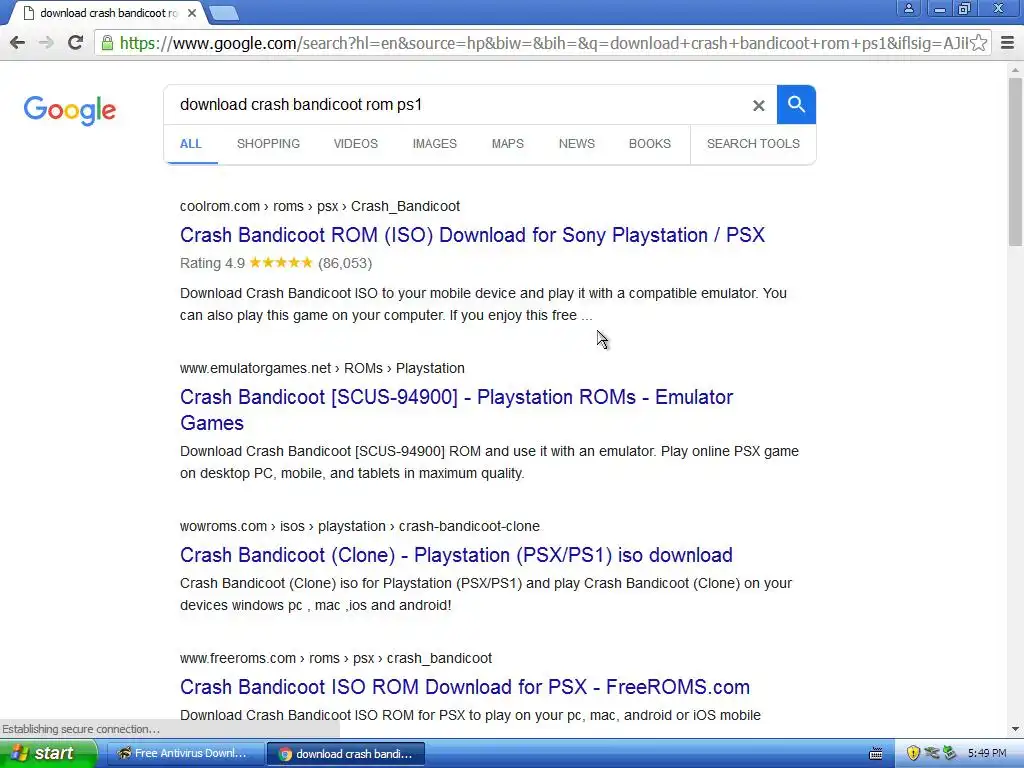Open the tray keyboard icon
Screen dimensions: 1024x768
point(876,754)
